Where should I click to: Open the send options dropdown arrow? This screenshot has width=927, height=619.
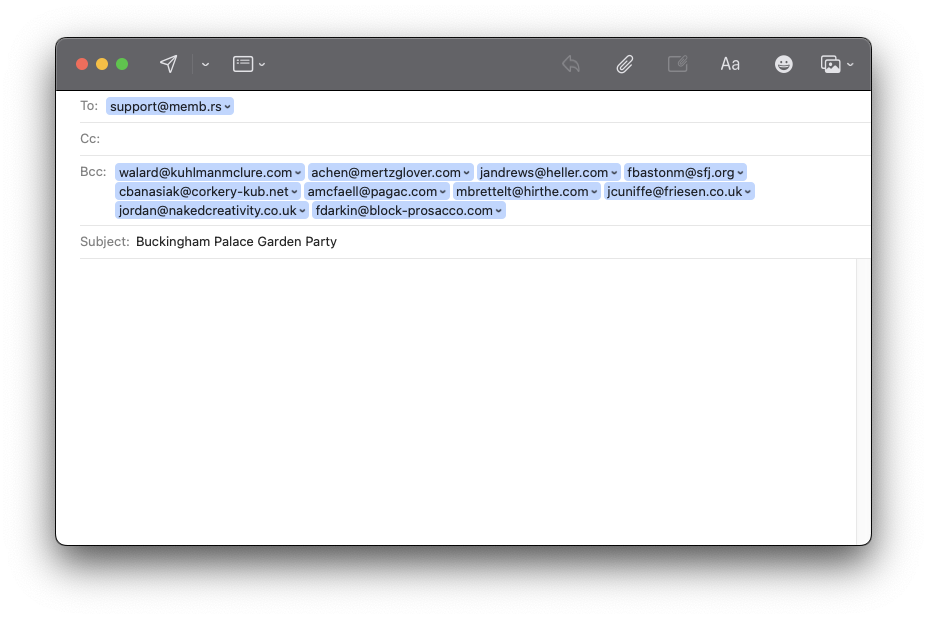click(x=205, y=64)
